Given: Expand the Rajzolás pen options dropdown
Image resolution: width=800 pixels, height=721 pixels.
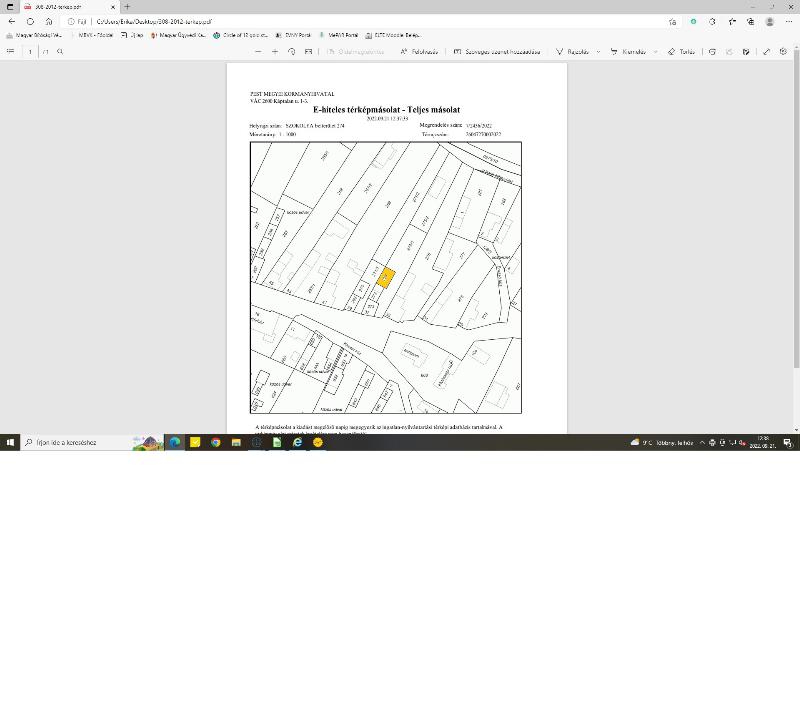Looking at the screenshot, I should [x=598, y=52].
